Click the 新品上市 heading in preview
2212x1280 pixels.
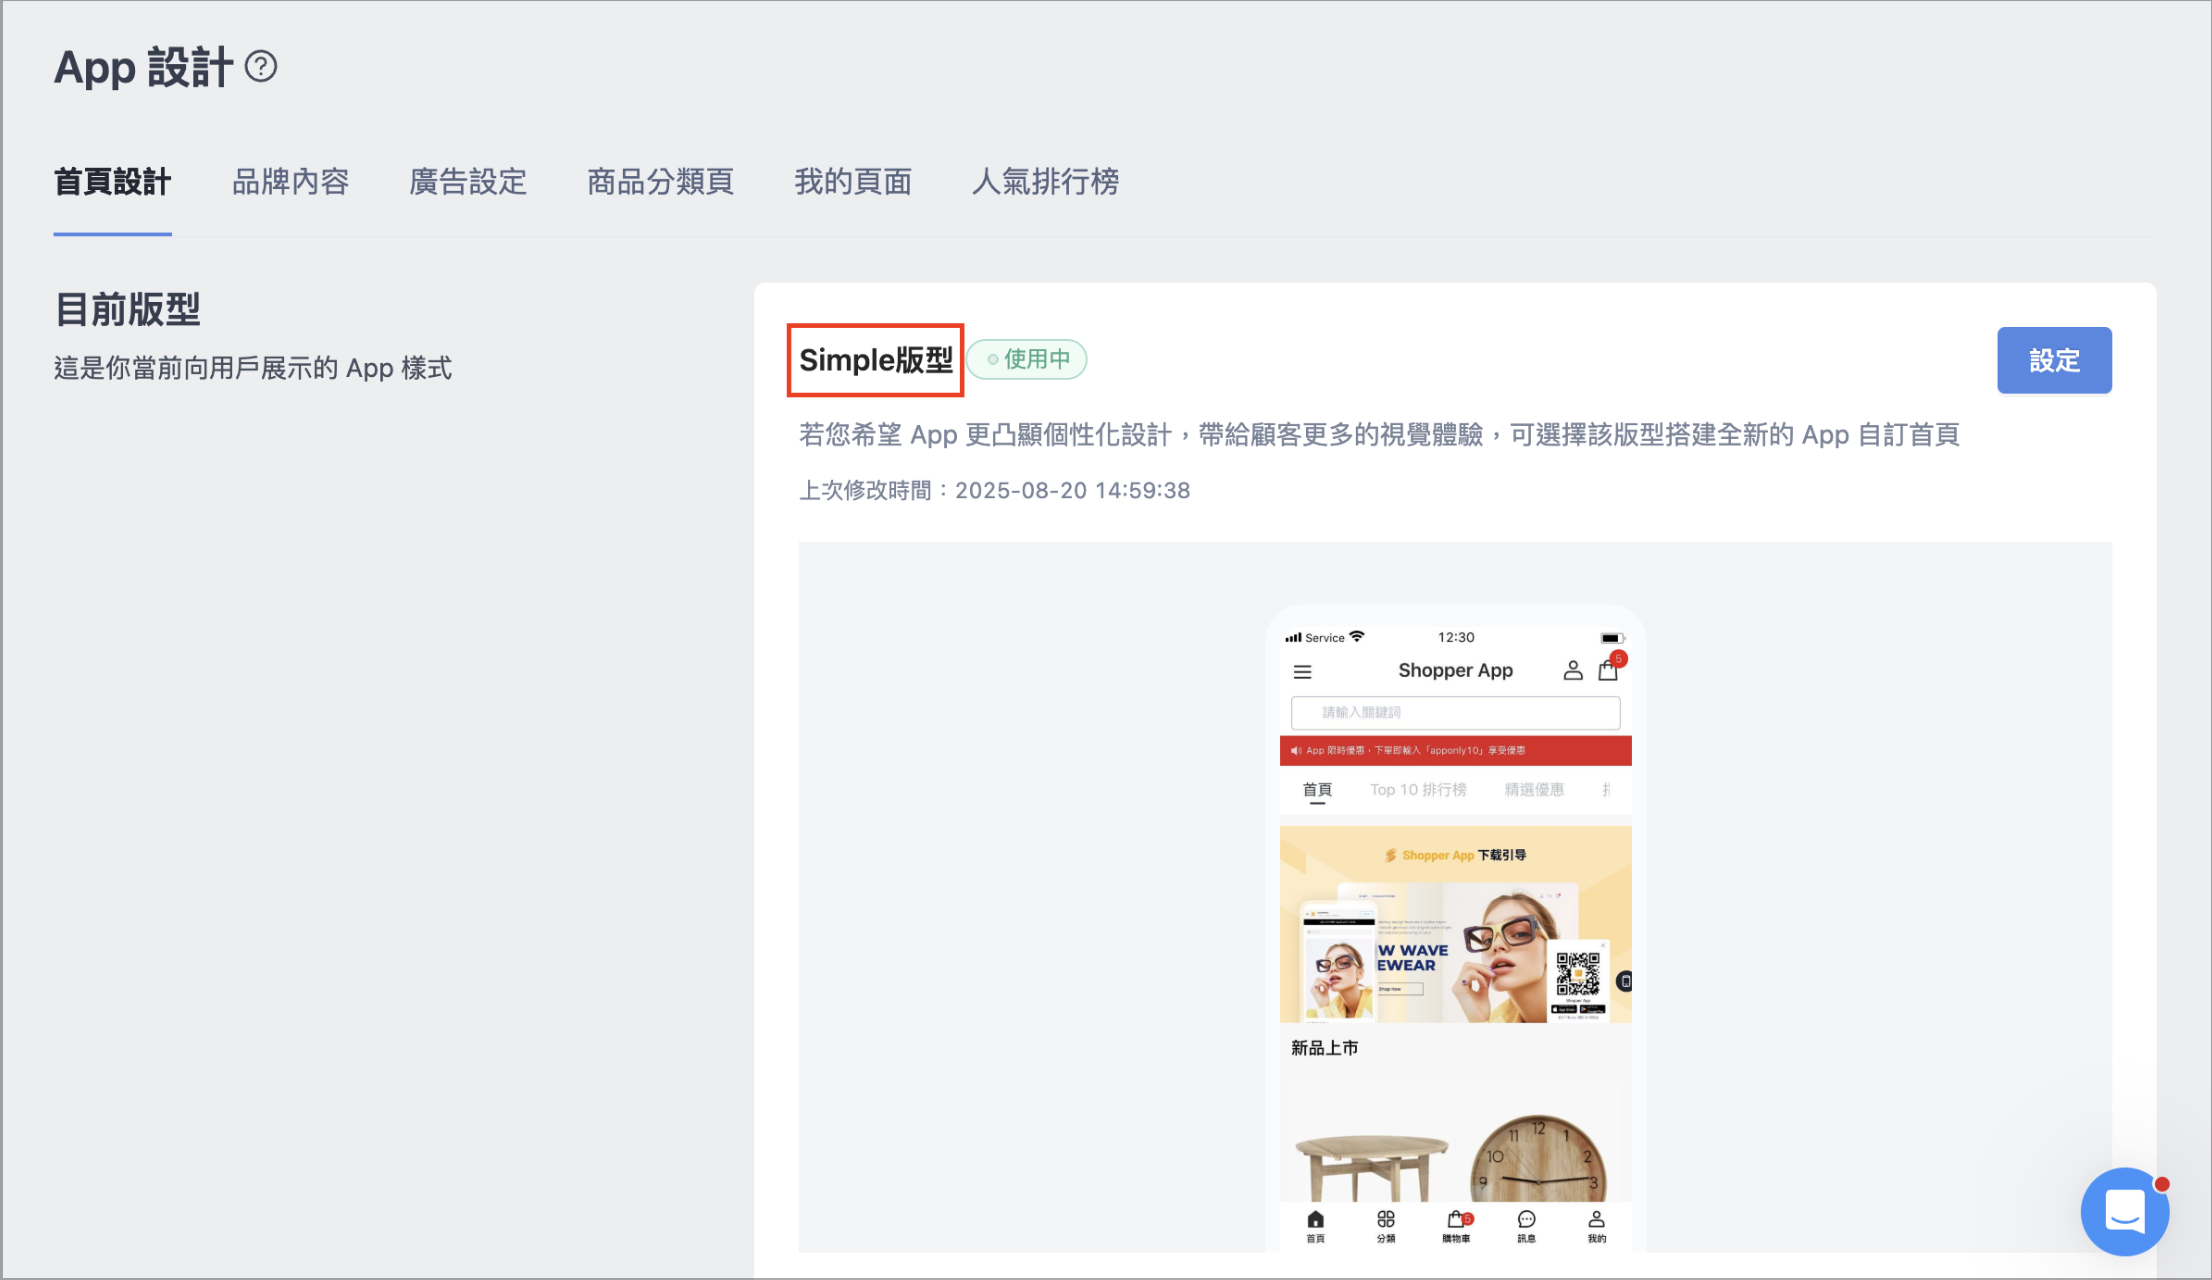[x=1325, y=1048]
